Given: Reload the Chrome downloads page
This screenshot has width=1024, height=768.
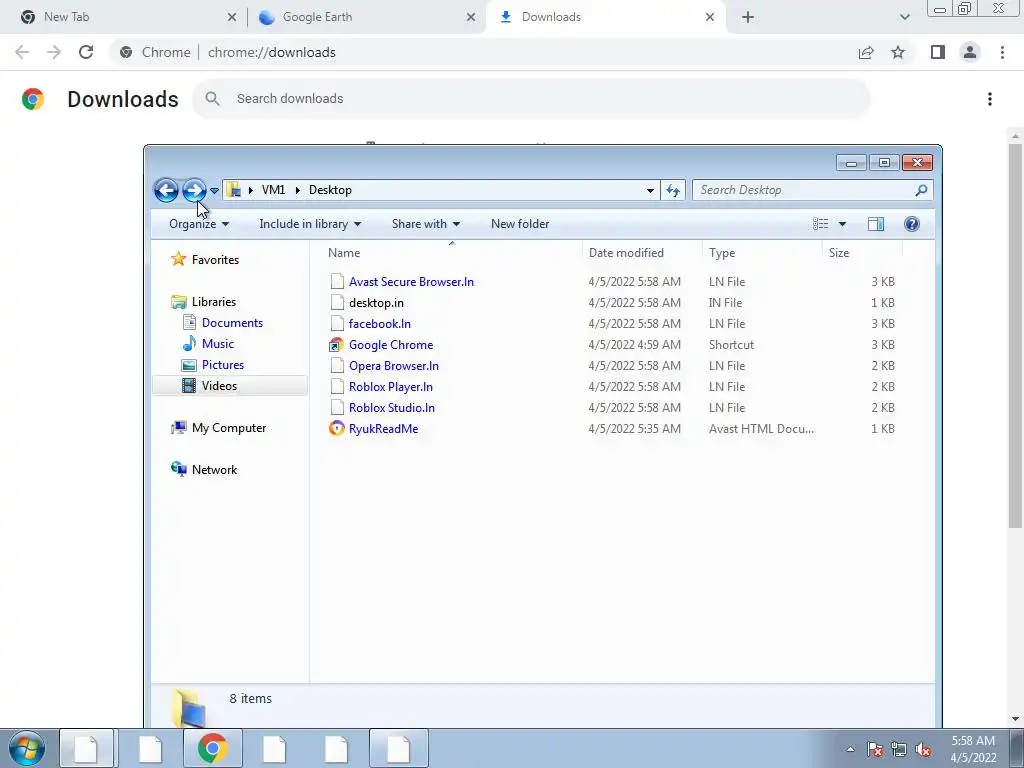Looking at the screenshot, I should pos(86,52).
